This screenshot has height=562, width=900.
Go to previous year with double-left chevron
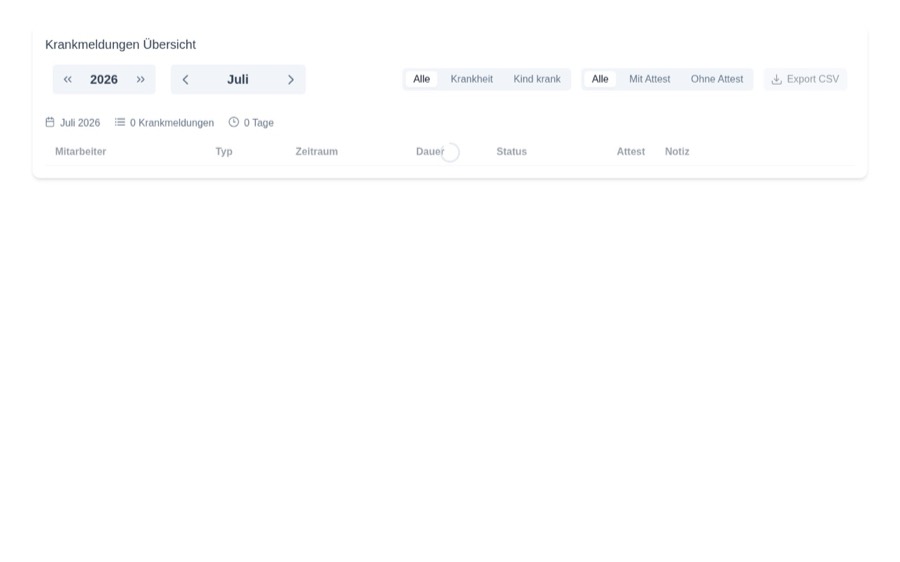[68, 79]
